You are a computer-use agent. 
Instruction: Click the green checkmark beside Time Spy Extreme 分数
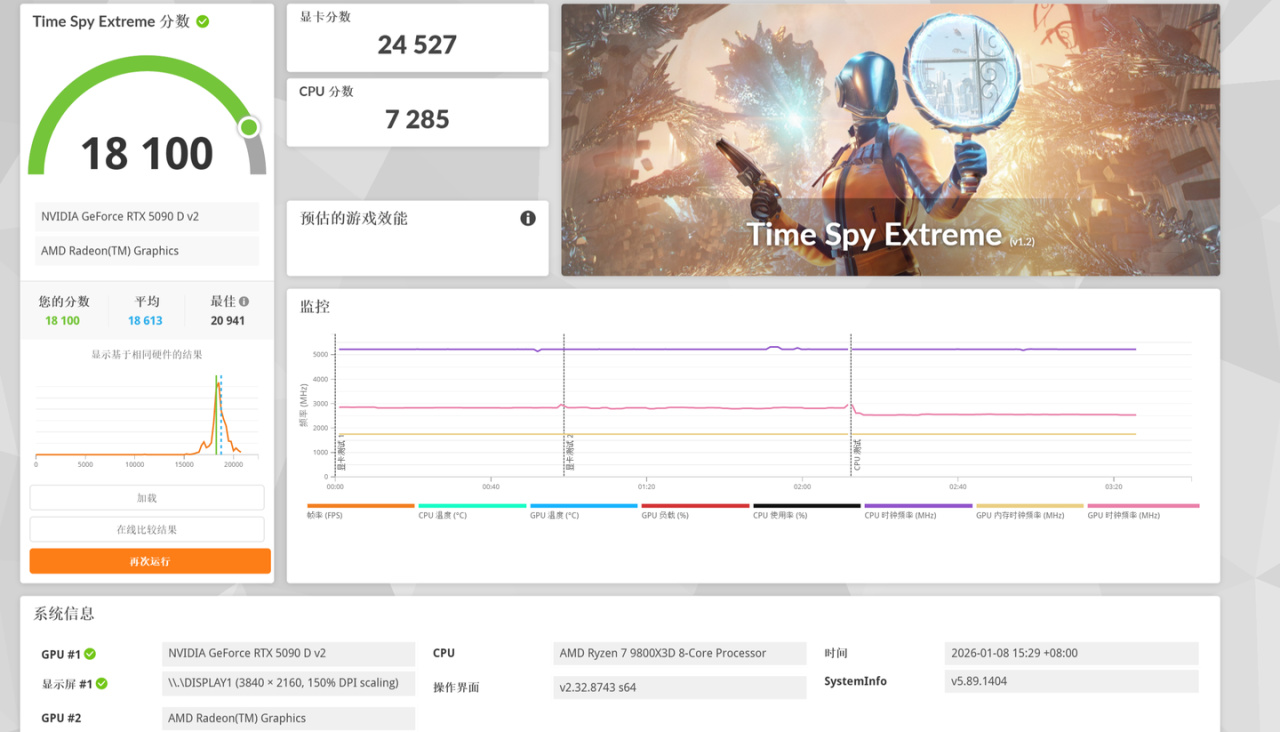click(x=203, y=21)
